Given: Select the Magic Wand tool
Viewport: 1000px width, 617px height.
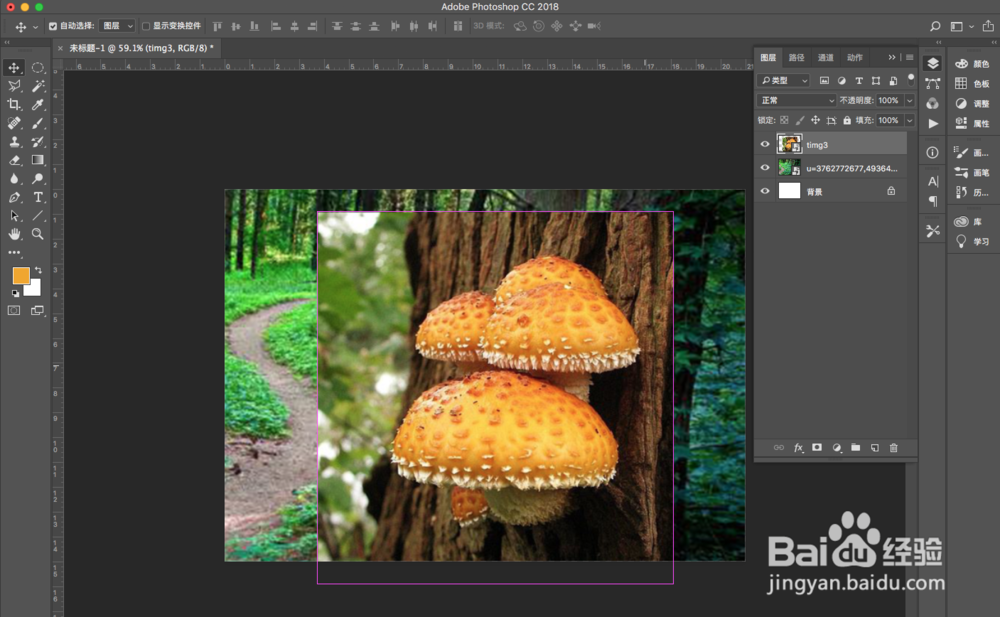Looking at the screenshot, I should 38,86.
